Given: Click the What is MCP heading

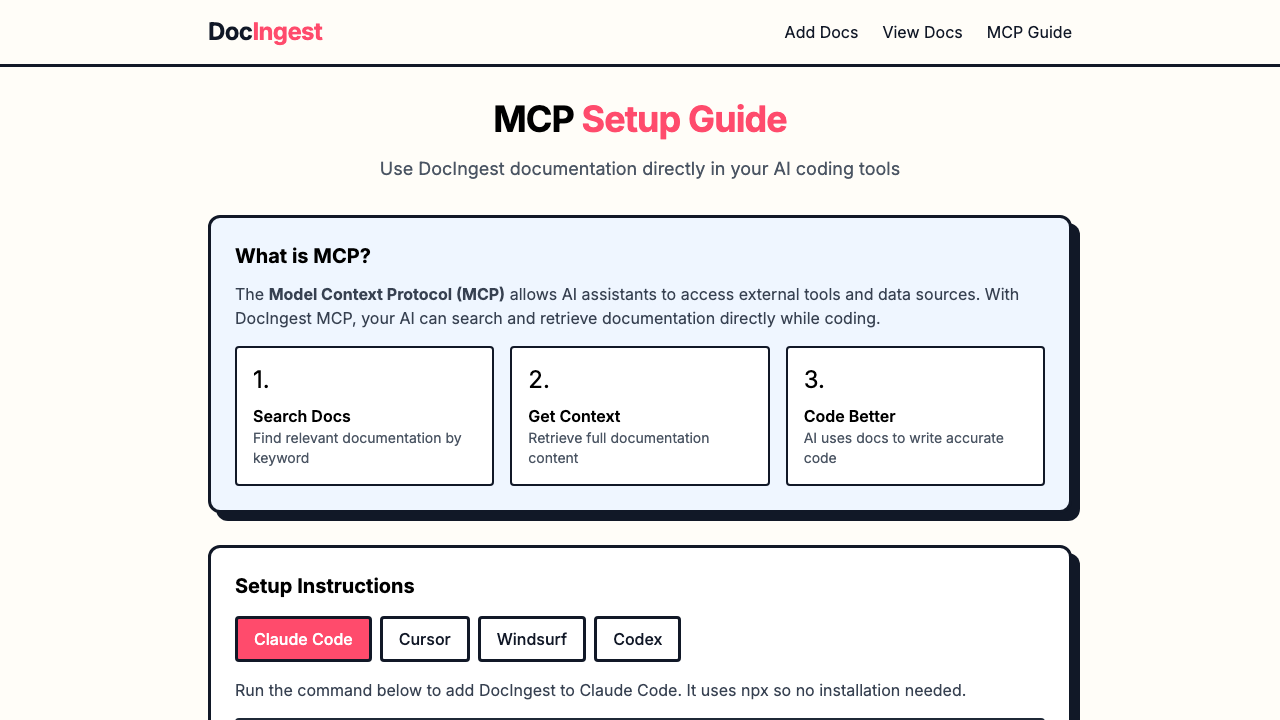Looking at the screenshot, I should pos(302,256).
